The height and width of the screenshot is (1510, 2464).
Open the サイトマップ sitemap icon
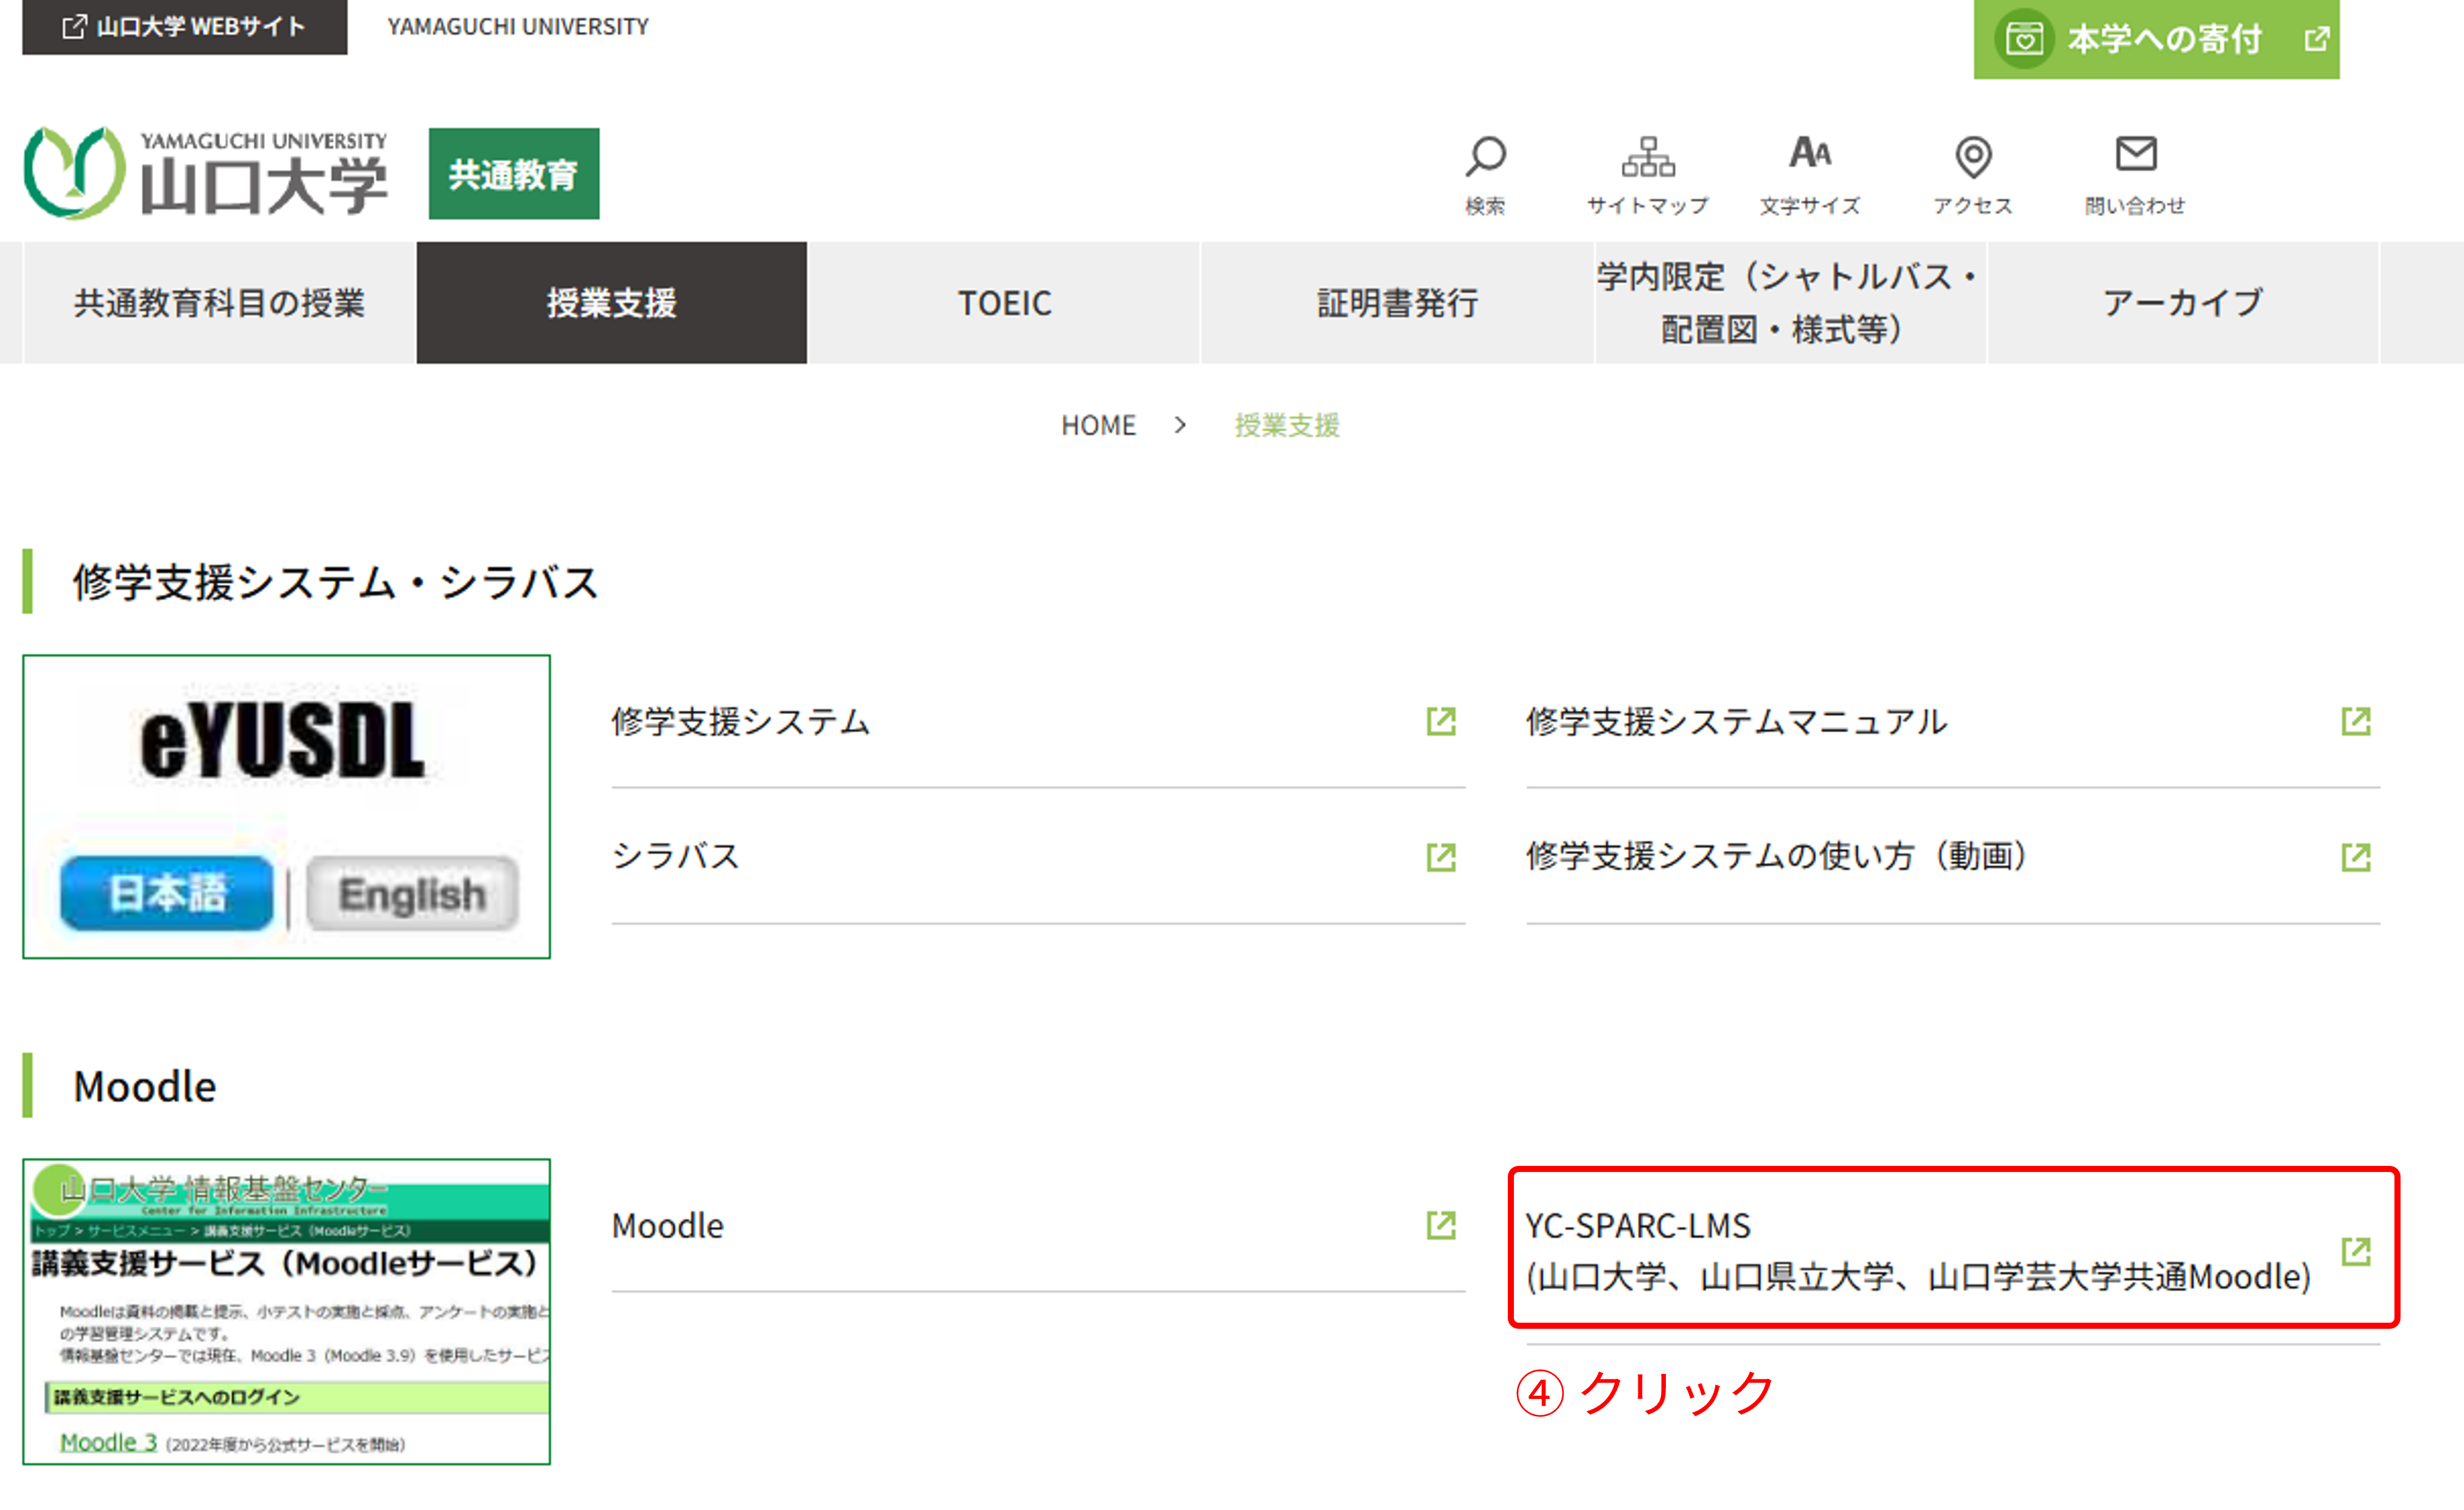(1648, 156)
